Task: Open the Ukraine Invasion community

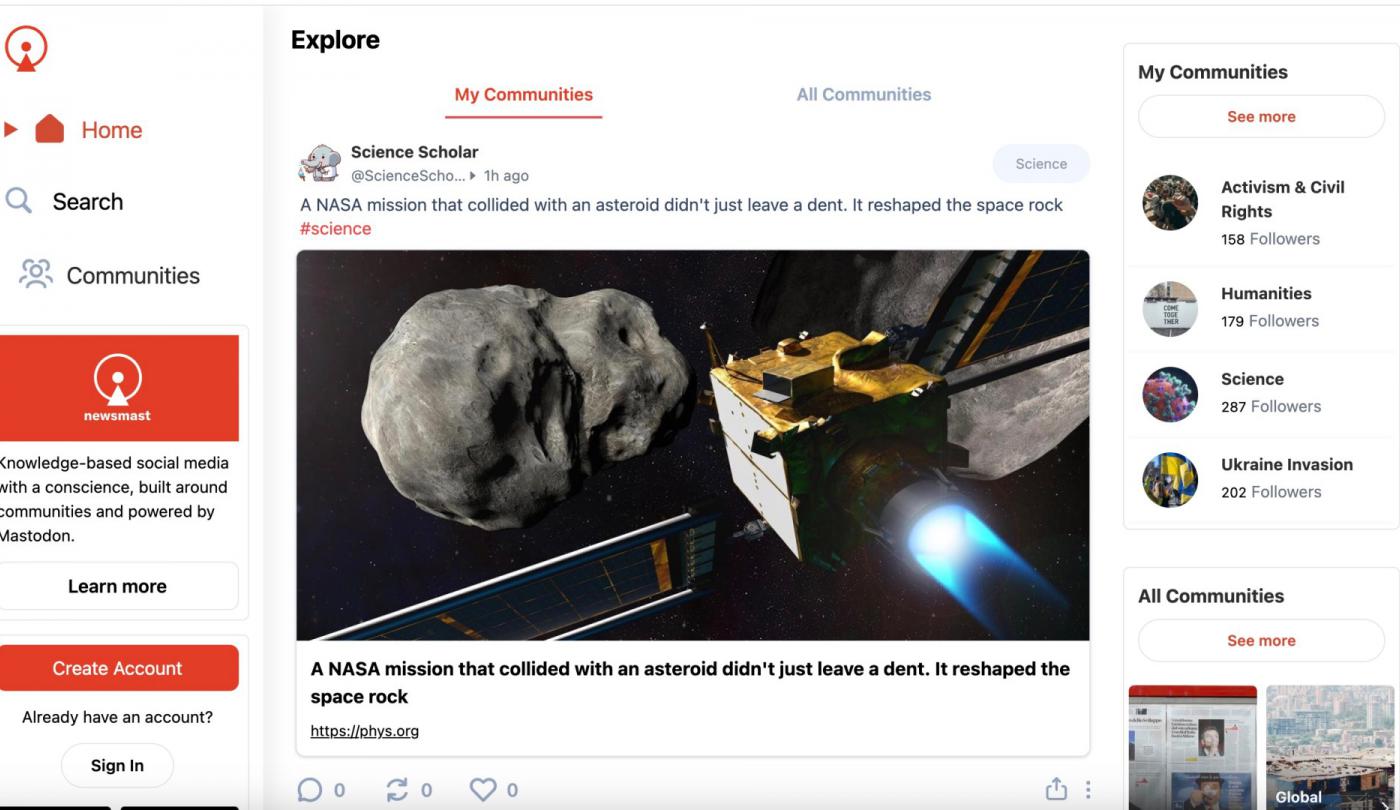Action: tap(1261, 479)
